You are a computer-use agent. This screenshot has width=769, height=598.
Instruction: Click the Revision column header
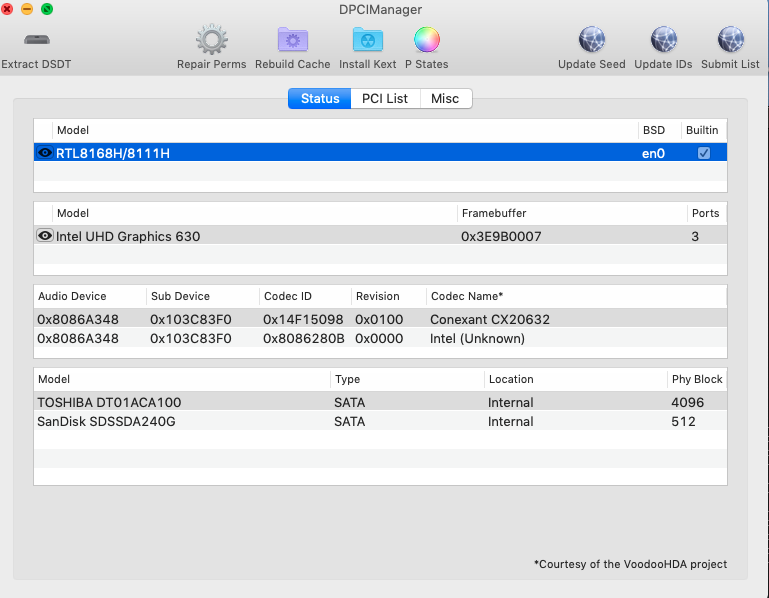[x=389, y=296]
